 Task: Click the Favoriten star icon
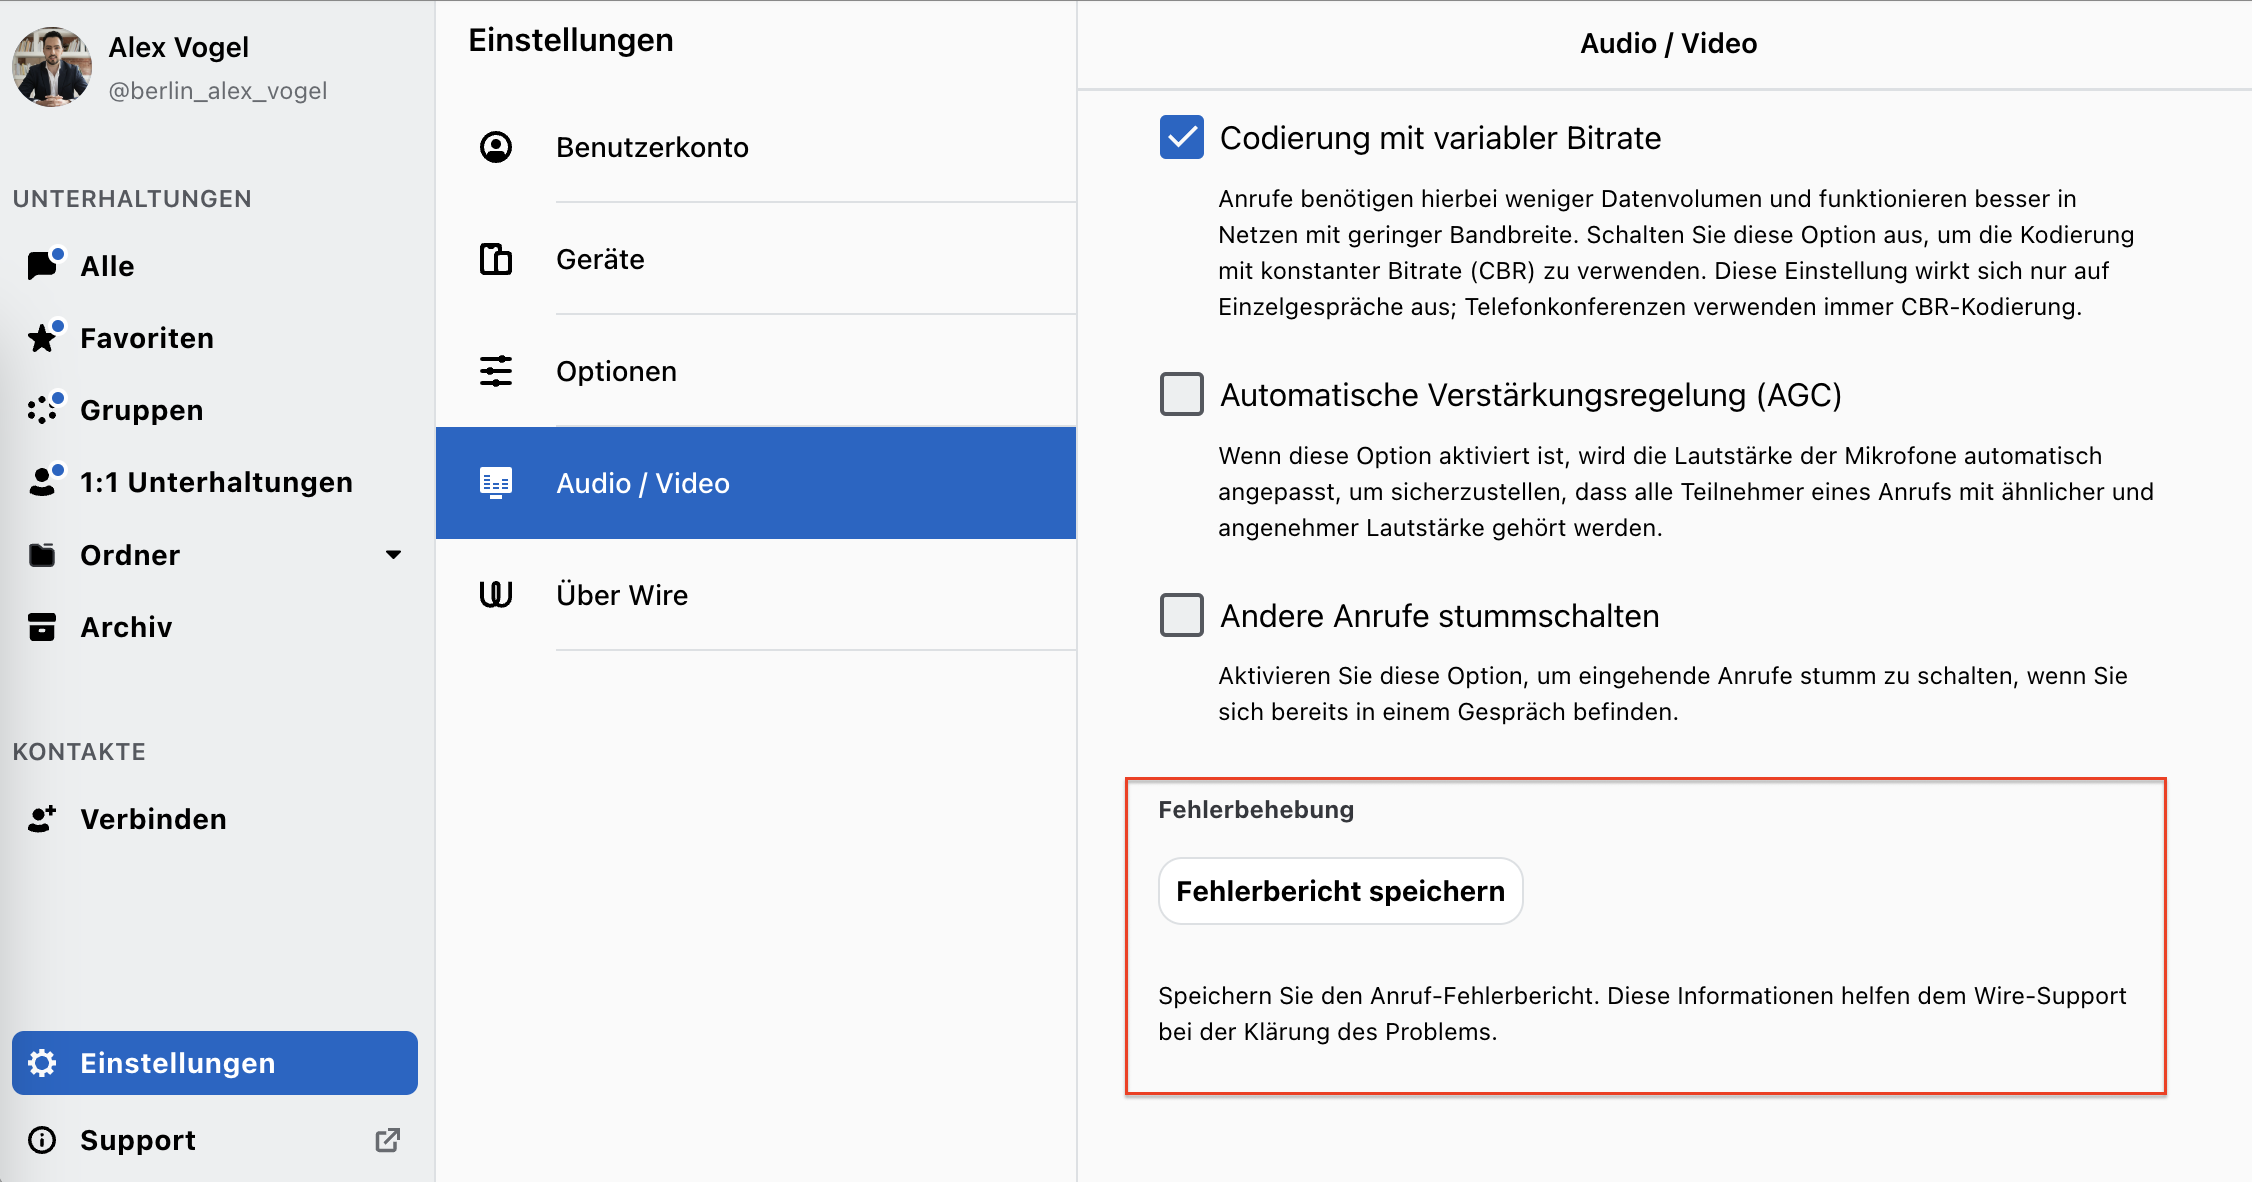tap(42, 338)
